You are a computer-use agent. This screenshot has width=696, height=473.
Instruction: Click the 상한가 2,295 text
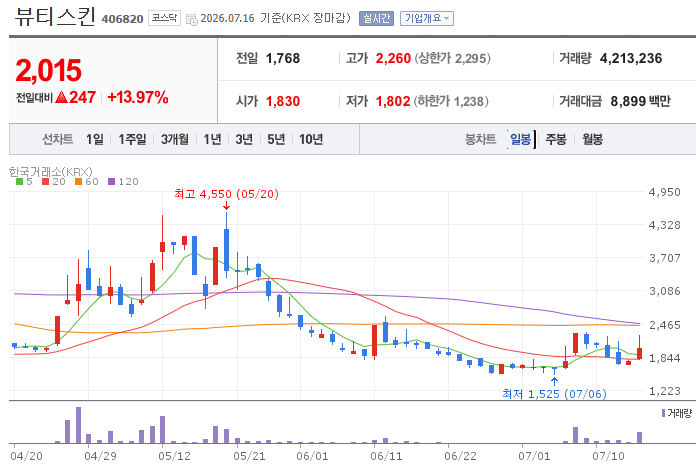(x=453, y=58)
